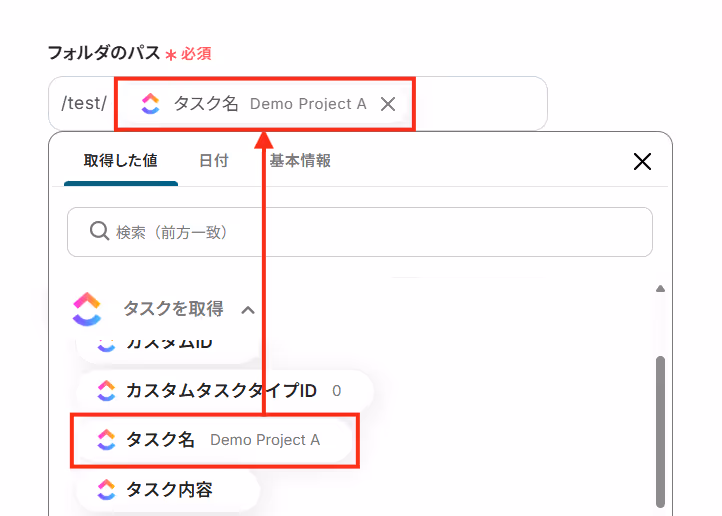Click the 0 value beside カスタムタスクタイプID
The height and width of the screenshot is (516, 722).
pos(337,391)
